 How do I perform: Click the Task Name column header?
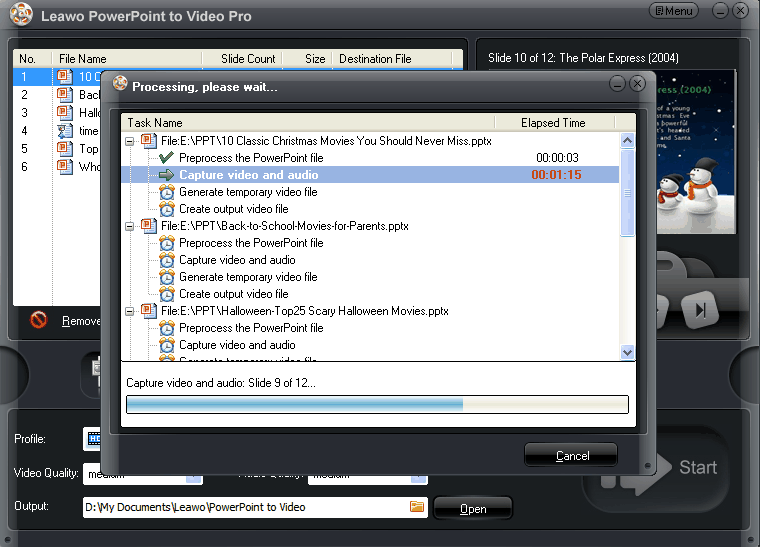pos(308,123)
